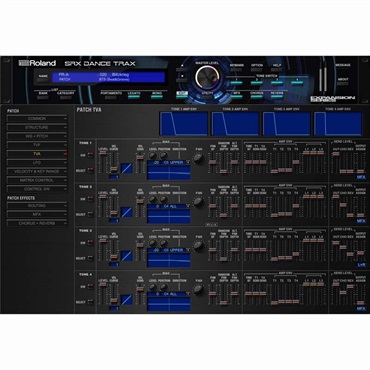The width and height of the screenshot is (370, 370).
Task: Toggle the Portamento switch
Action: pyautogui.click(x=111, y=97)
